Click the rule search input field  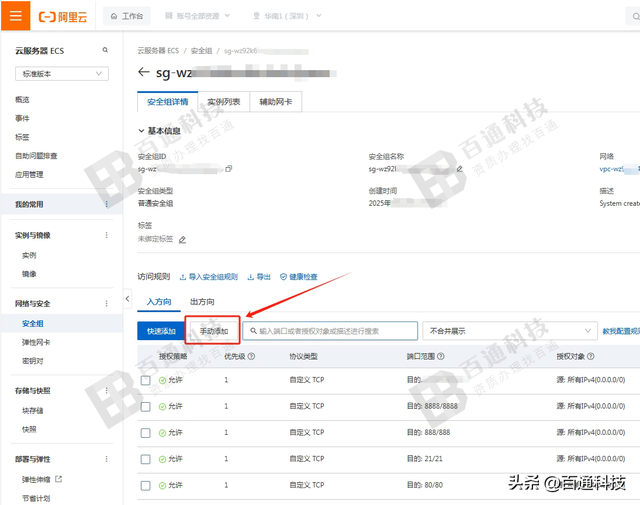tap(330, 331)
